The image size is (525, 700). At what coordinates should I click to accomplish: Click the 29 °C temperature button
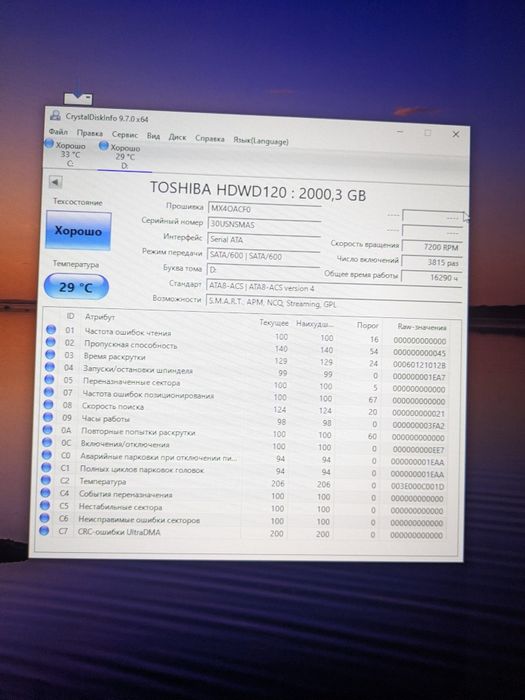tap(76, 287)
